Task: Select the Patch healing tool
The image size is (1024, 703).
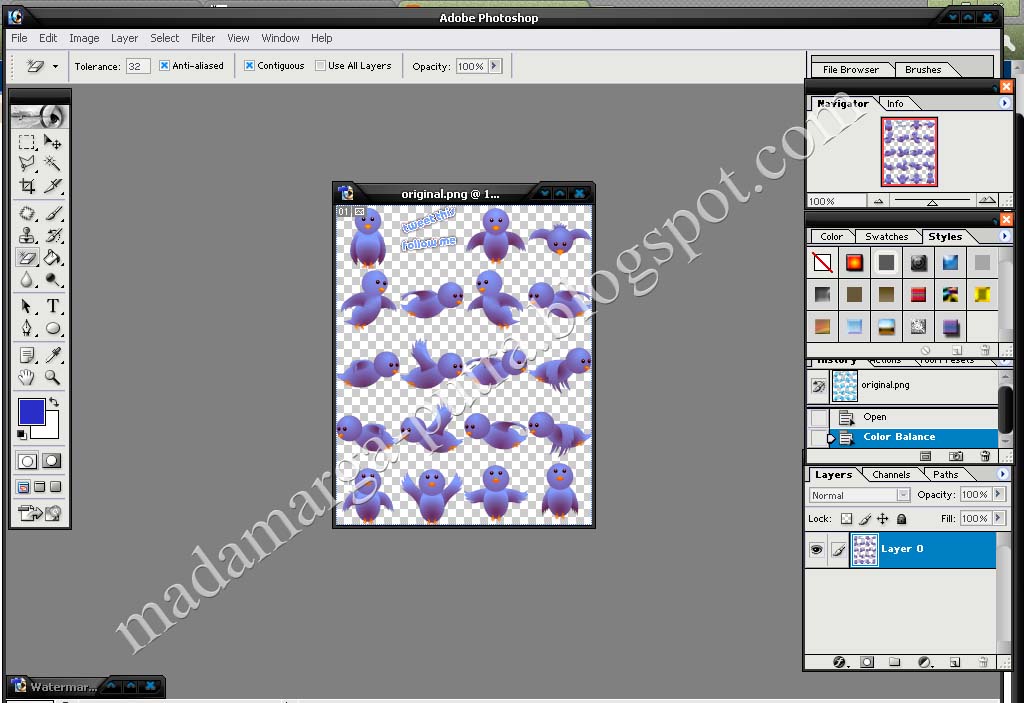Action: 27,213
